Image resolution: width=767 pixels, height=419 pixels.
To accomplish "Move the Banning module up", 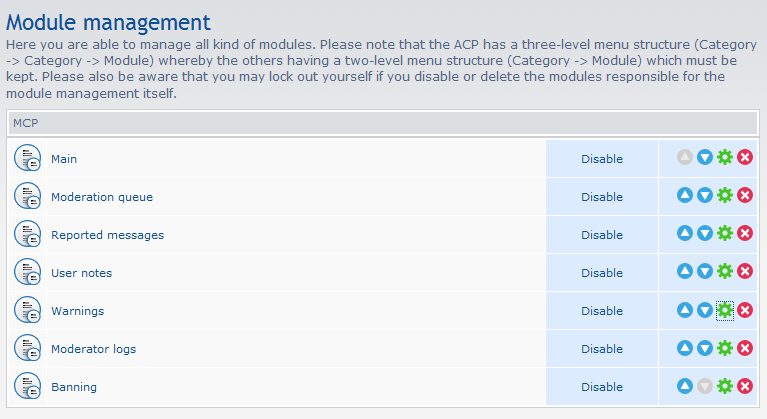I will 685,387.
